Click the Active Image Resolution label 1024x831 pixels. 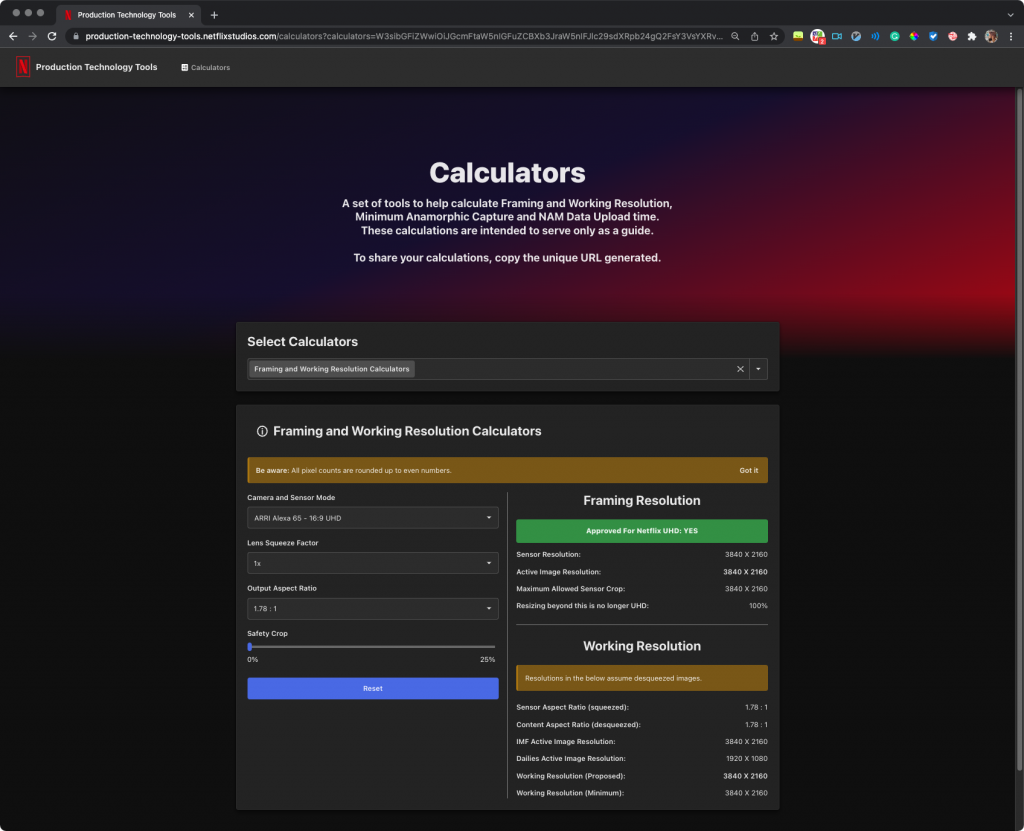click(x=558, y=572)
